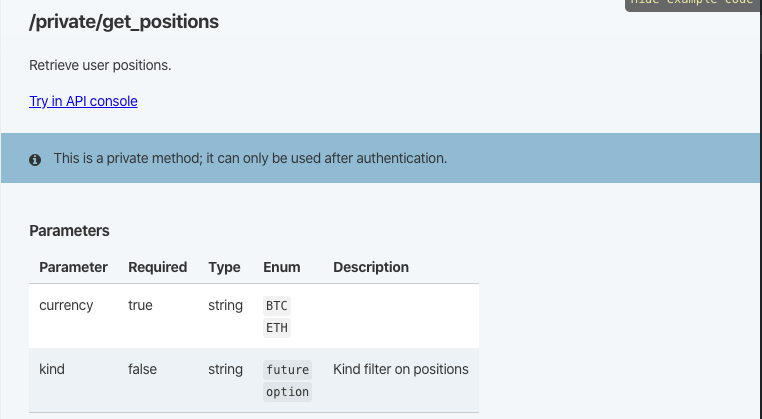The width and height of the screenshot is (762, 419).
Task: Click the Retrieve user positions description
Action: coord(100,65)
